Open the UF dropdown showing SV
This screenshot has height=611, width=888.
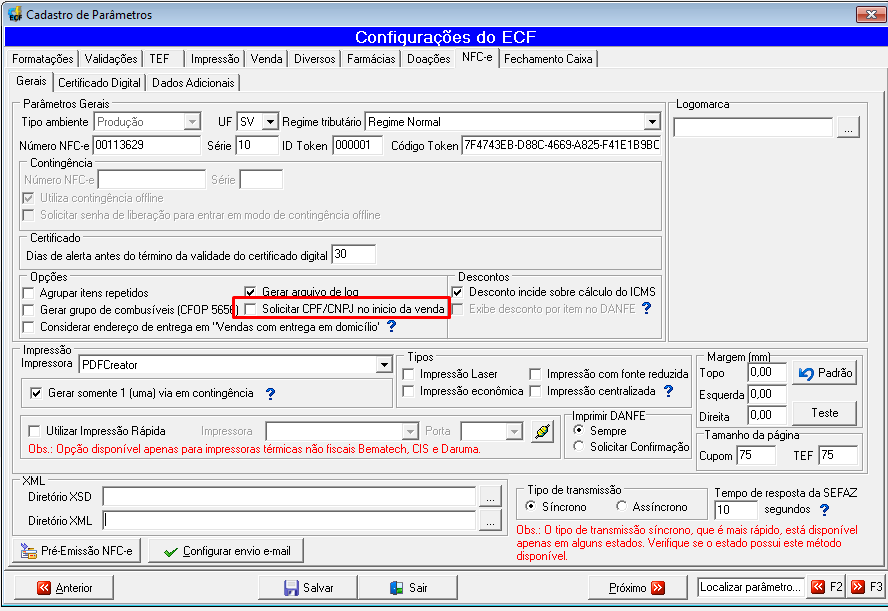pos(270,122)
